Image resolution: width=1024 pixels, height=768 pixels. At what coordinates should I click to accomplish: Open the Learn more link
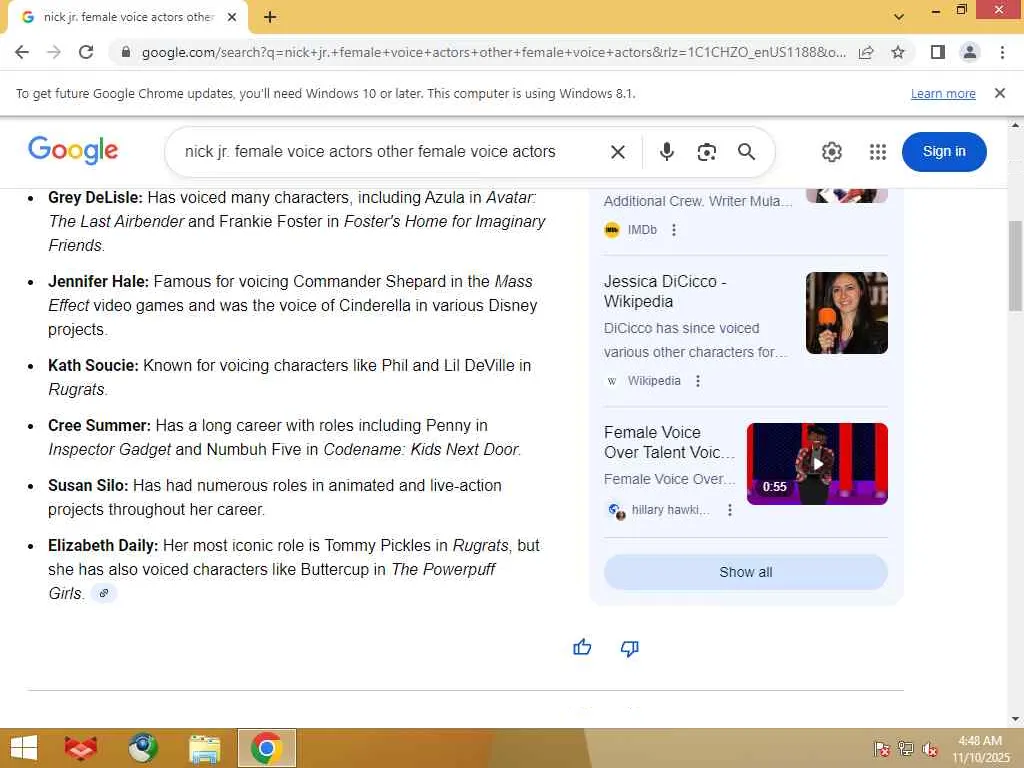coord(943,93)
